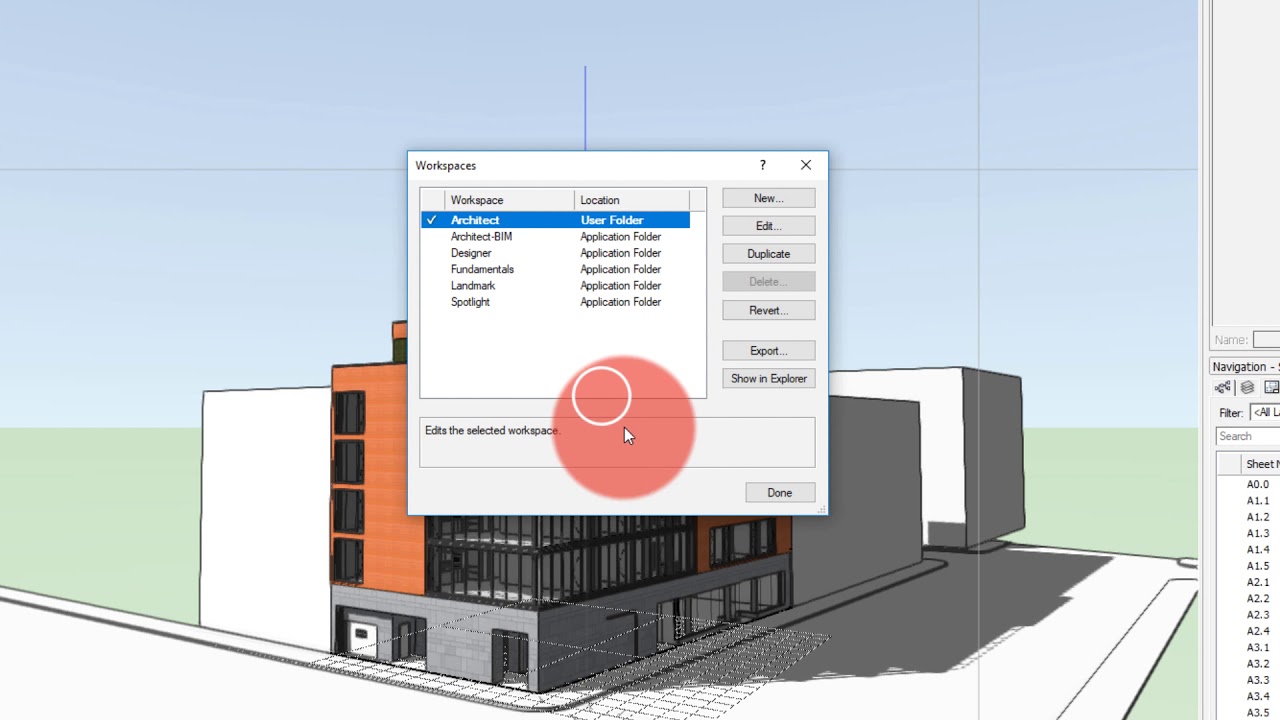
Task: Click the Sheet Number column header
Action: click(1260, 464)
